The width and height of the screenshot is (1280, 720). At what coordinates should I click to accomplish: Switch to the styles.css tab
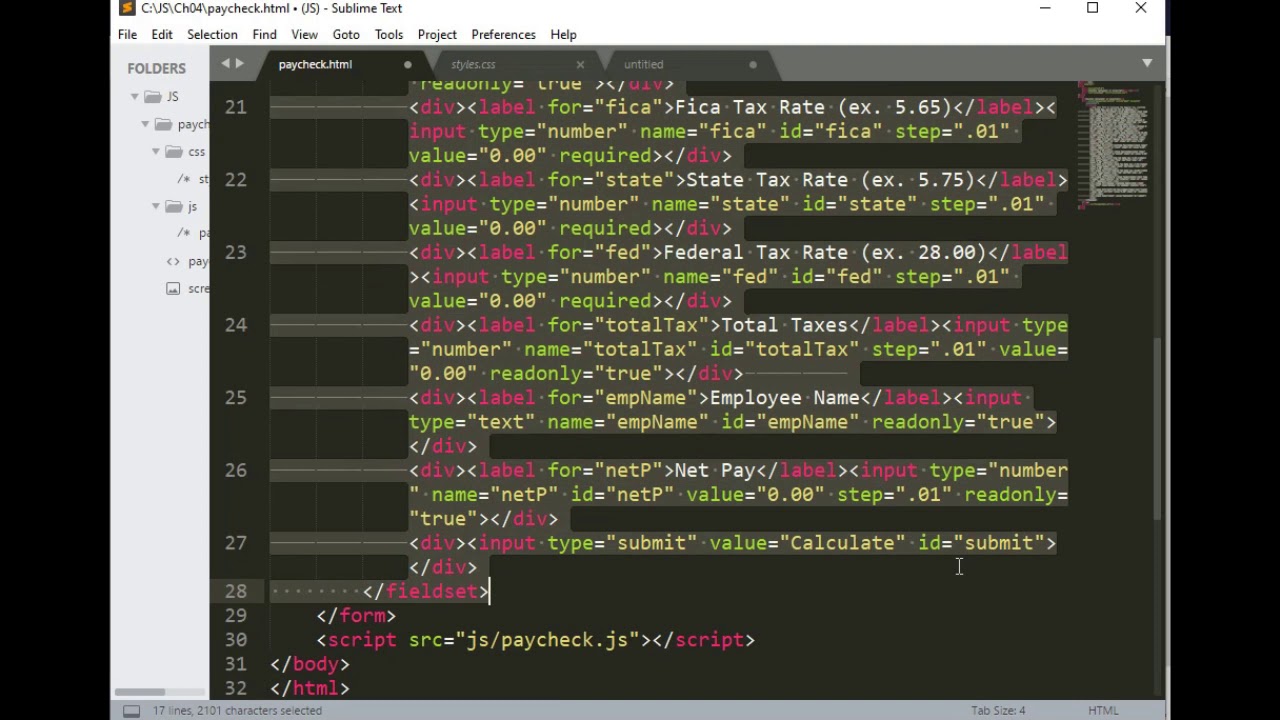[473, 64]
